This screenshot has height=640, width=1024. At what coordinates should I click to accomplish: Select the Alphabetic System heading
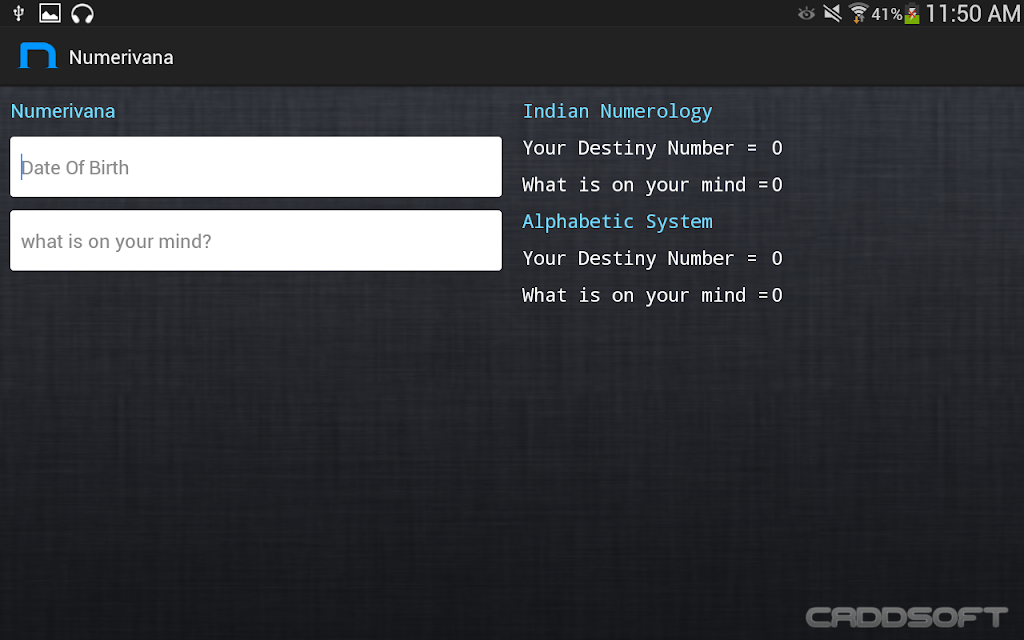617,222
